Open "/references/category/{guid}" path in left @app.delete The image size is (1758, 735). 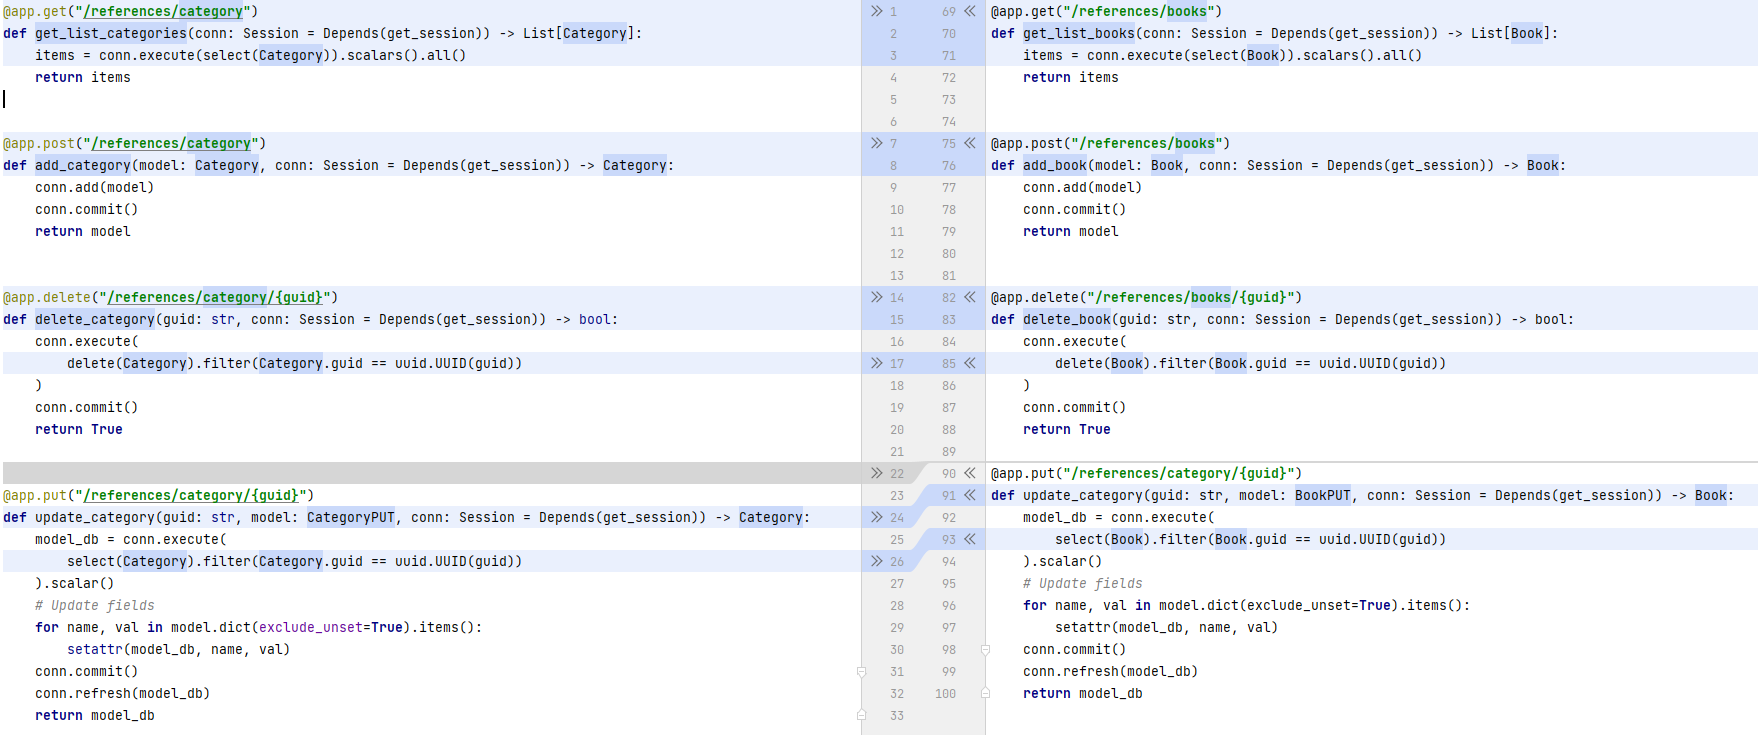[x=215, y=297]
